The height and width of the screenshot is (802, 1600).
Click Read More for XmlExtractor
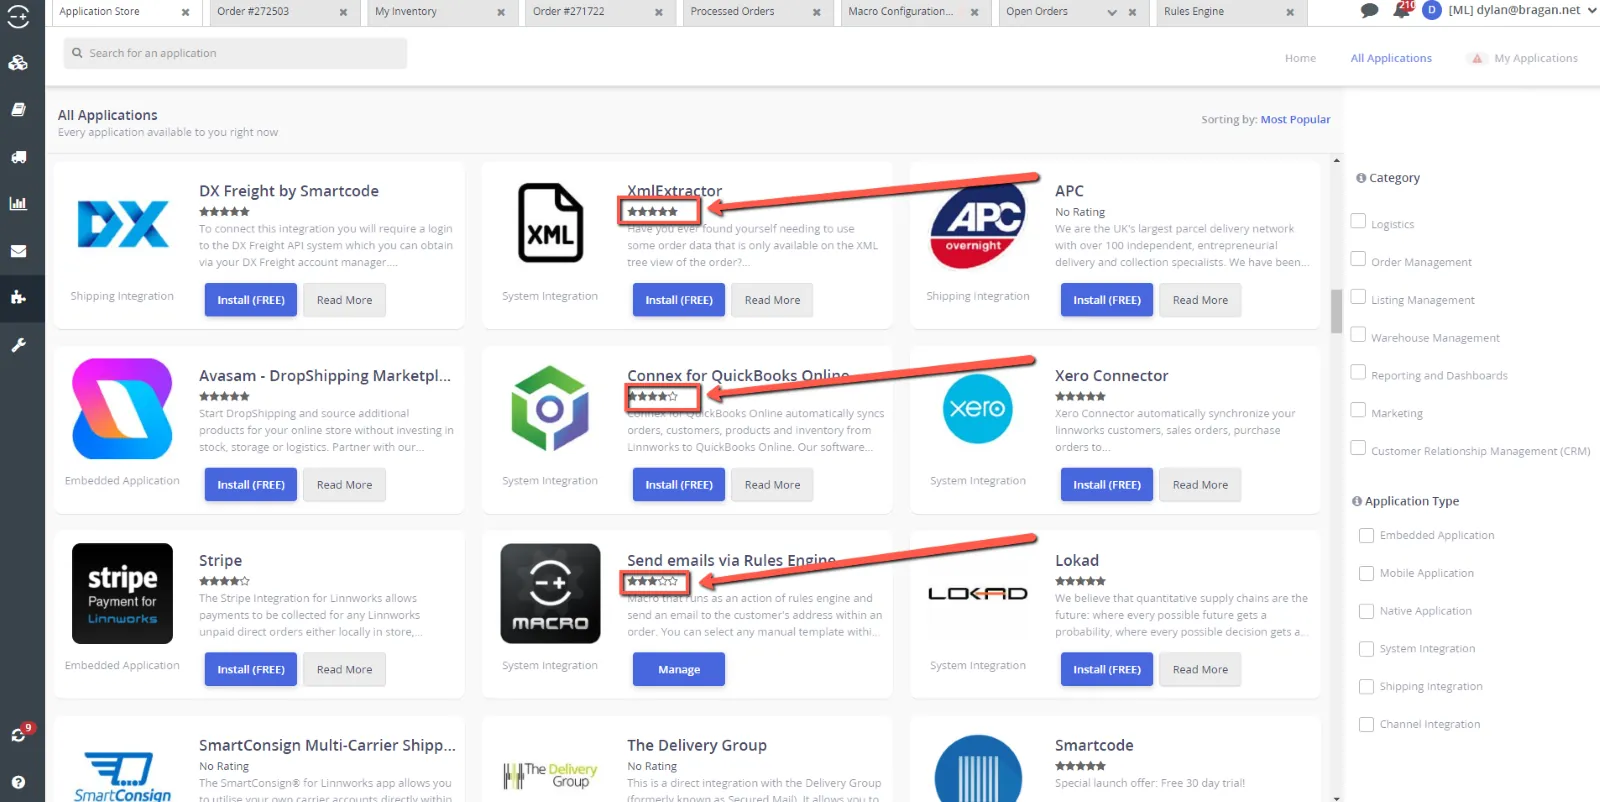(772, 300)
